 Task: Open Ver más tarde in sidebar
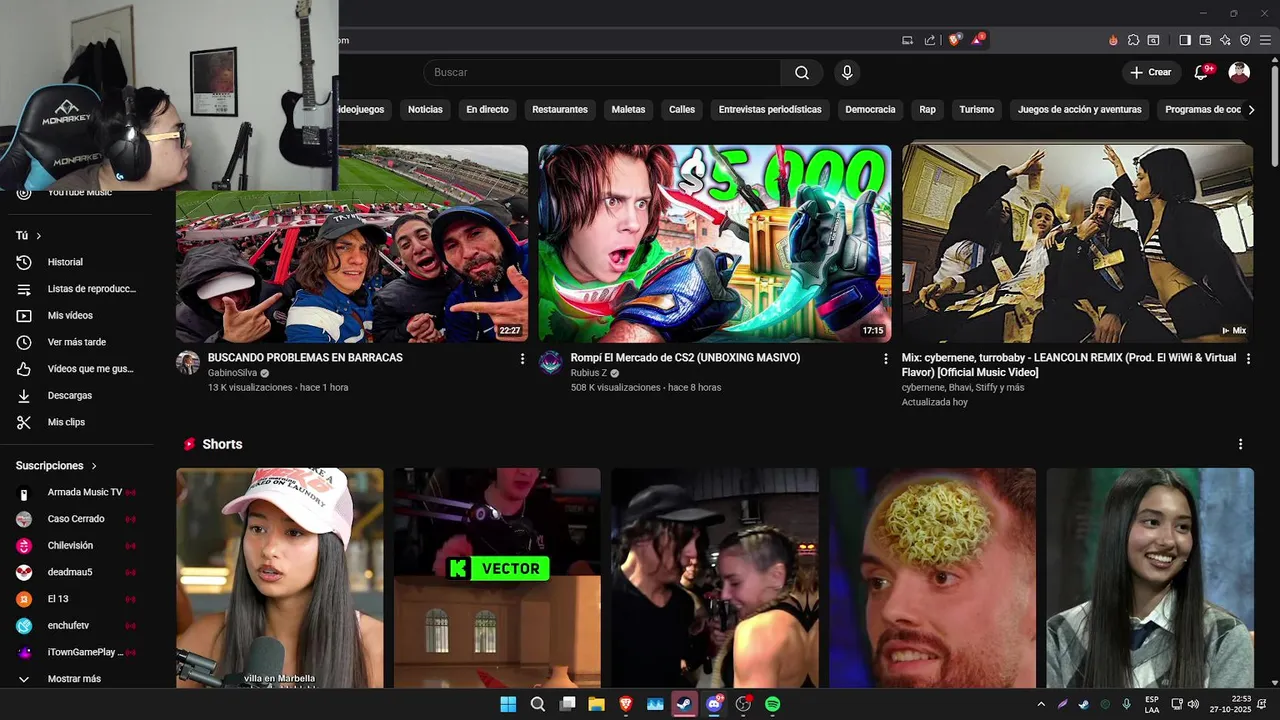77,342
